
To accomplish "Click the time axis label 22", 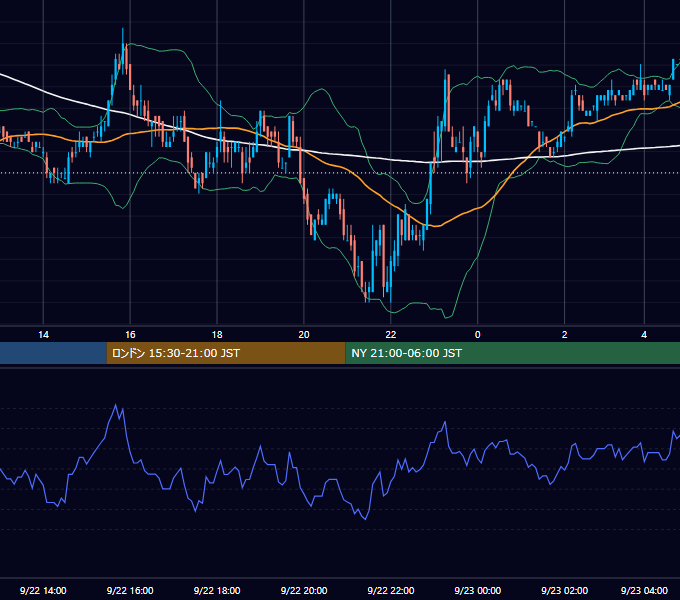I will coord(391,335).
